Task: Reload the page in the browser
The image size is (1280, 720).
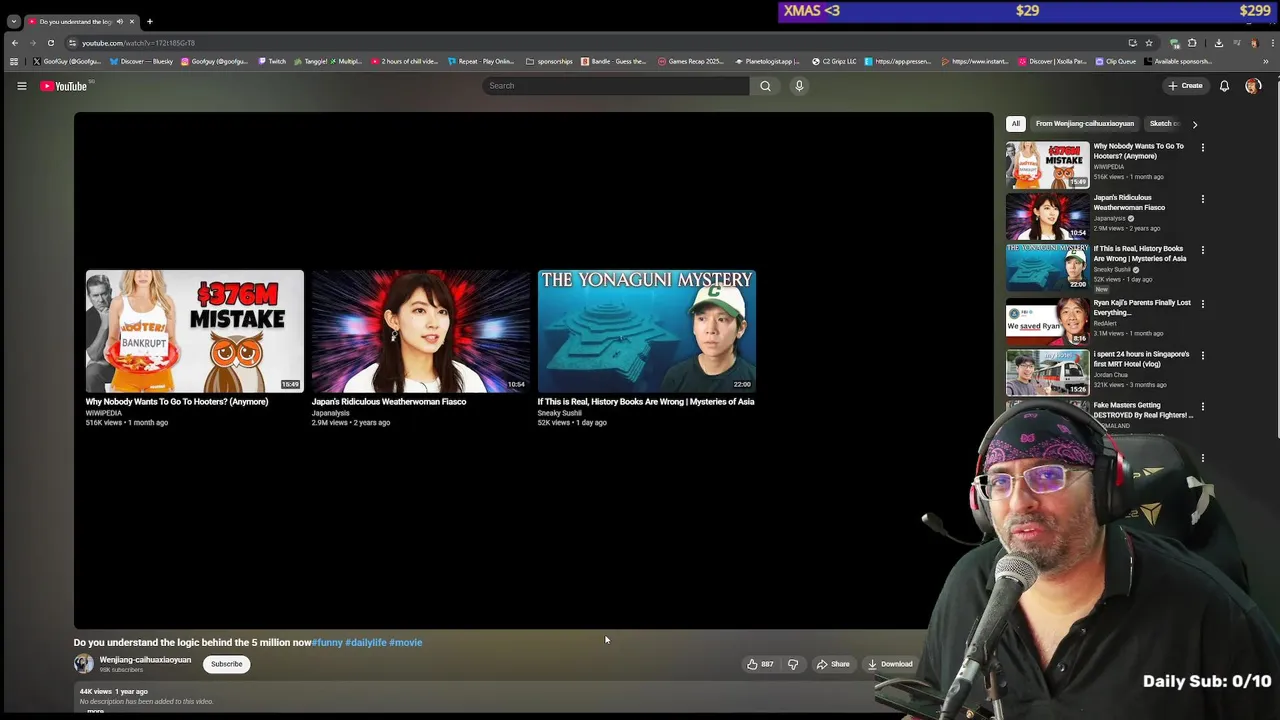Action: 50,43
